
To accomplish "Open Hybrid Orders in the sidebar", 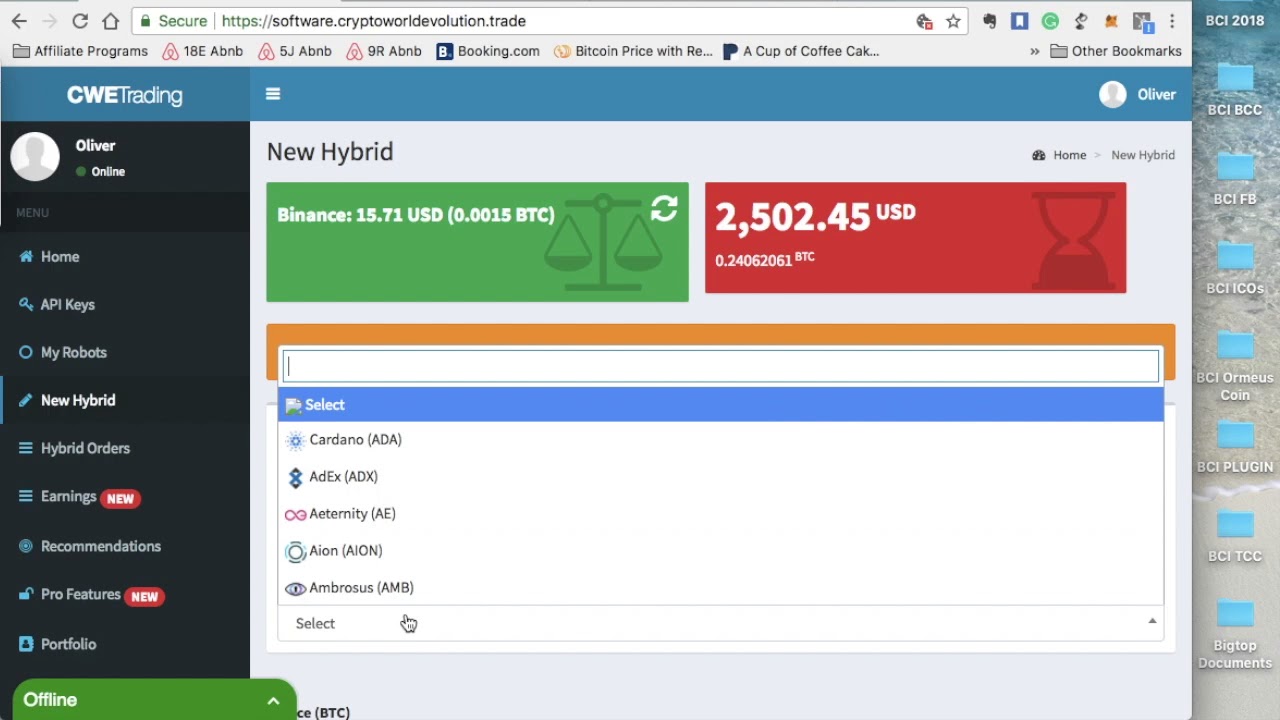I will point(125,449).
